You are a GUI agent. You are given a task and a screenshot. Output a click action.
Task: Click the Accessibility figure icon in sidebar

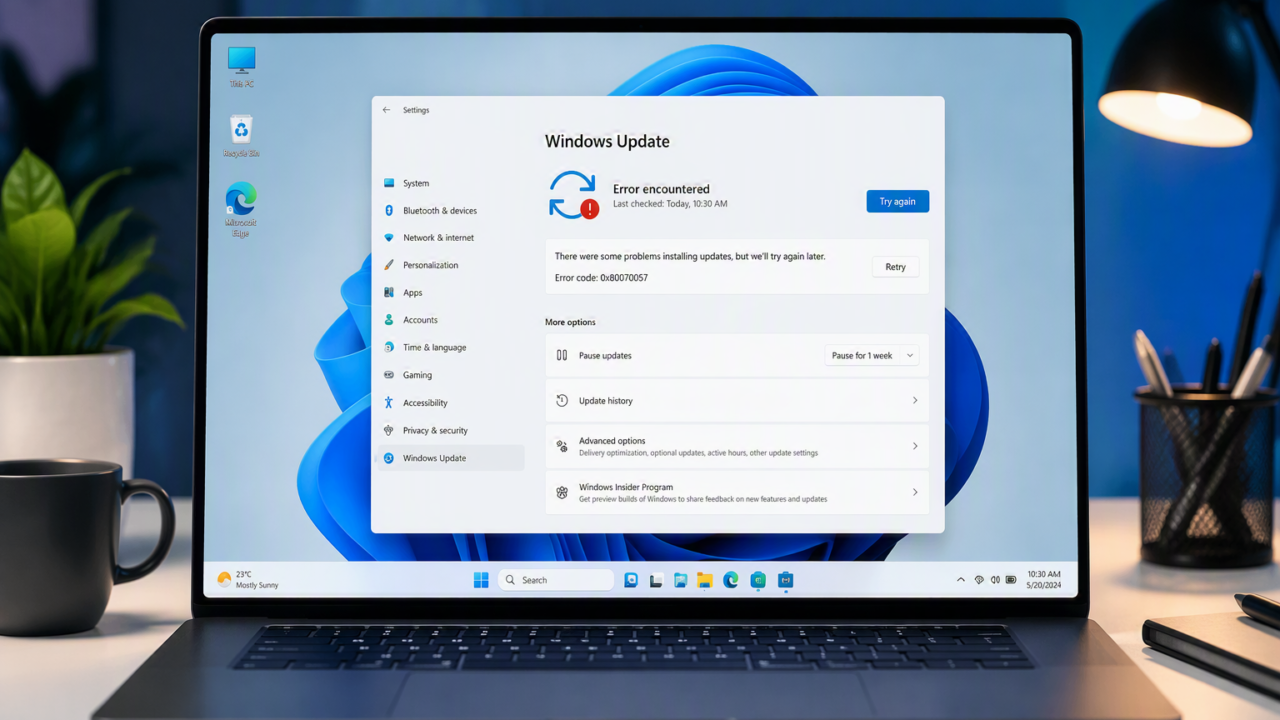389,402
